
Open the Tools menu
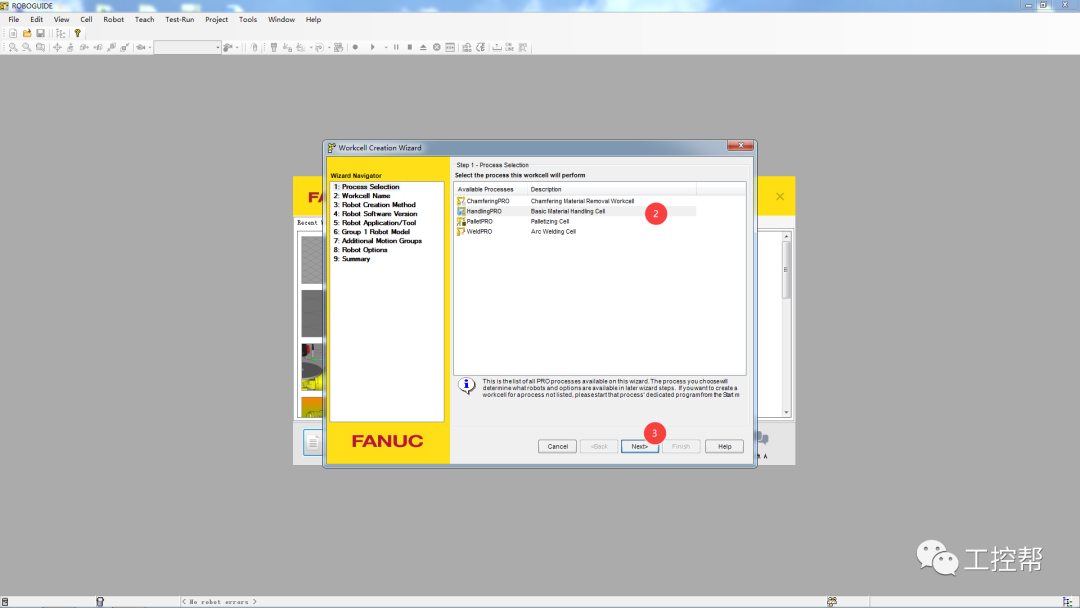pos(248,19)
